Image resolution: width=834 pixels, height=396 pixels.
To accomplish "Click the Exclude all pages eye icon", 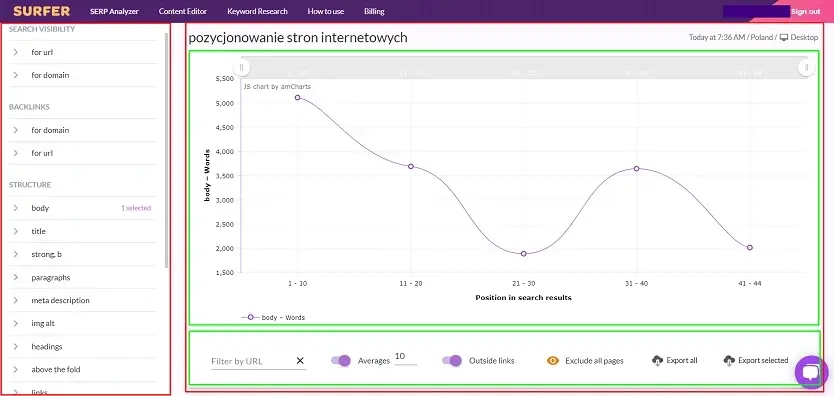I will (553, 361).
